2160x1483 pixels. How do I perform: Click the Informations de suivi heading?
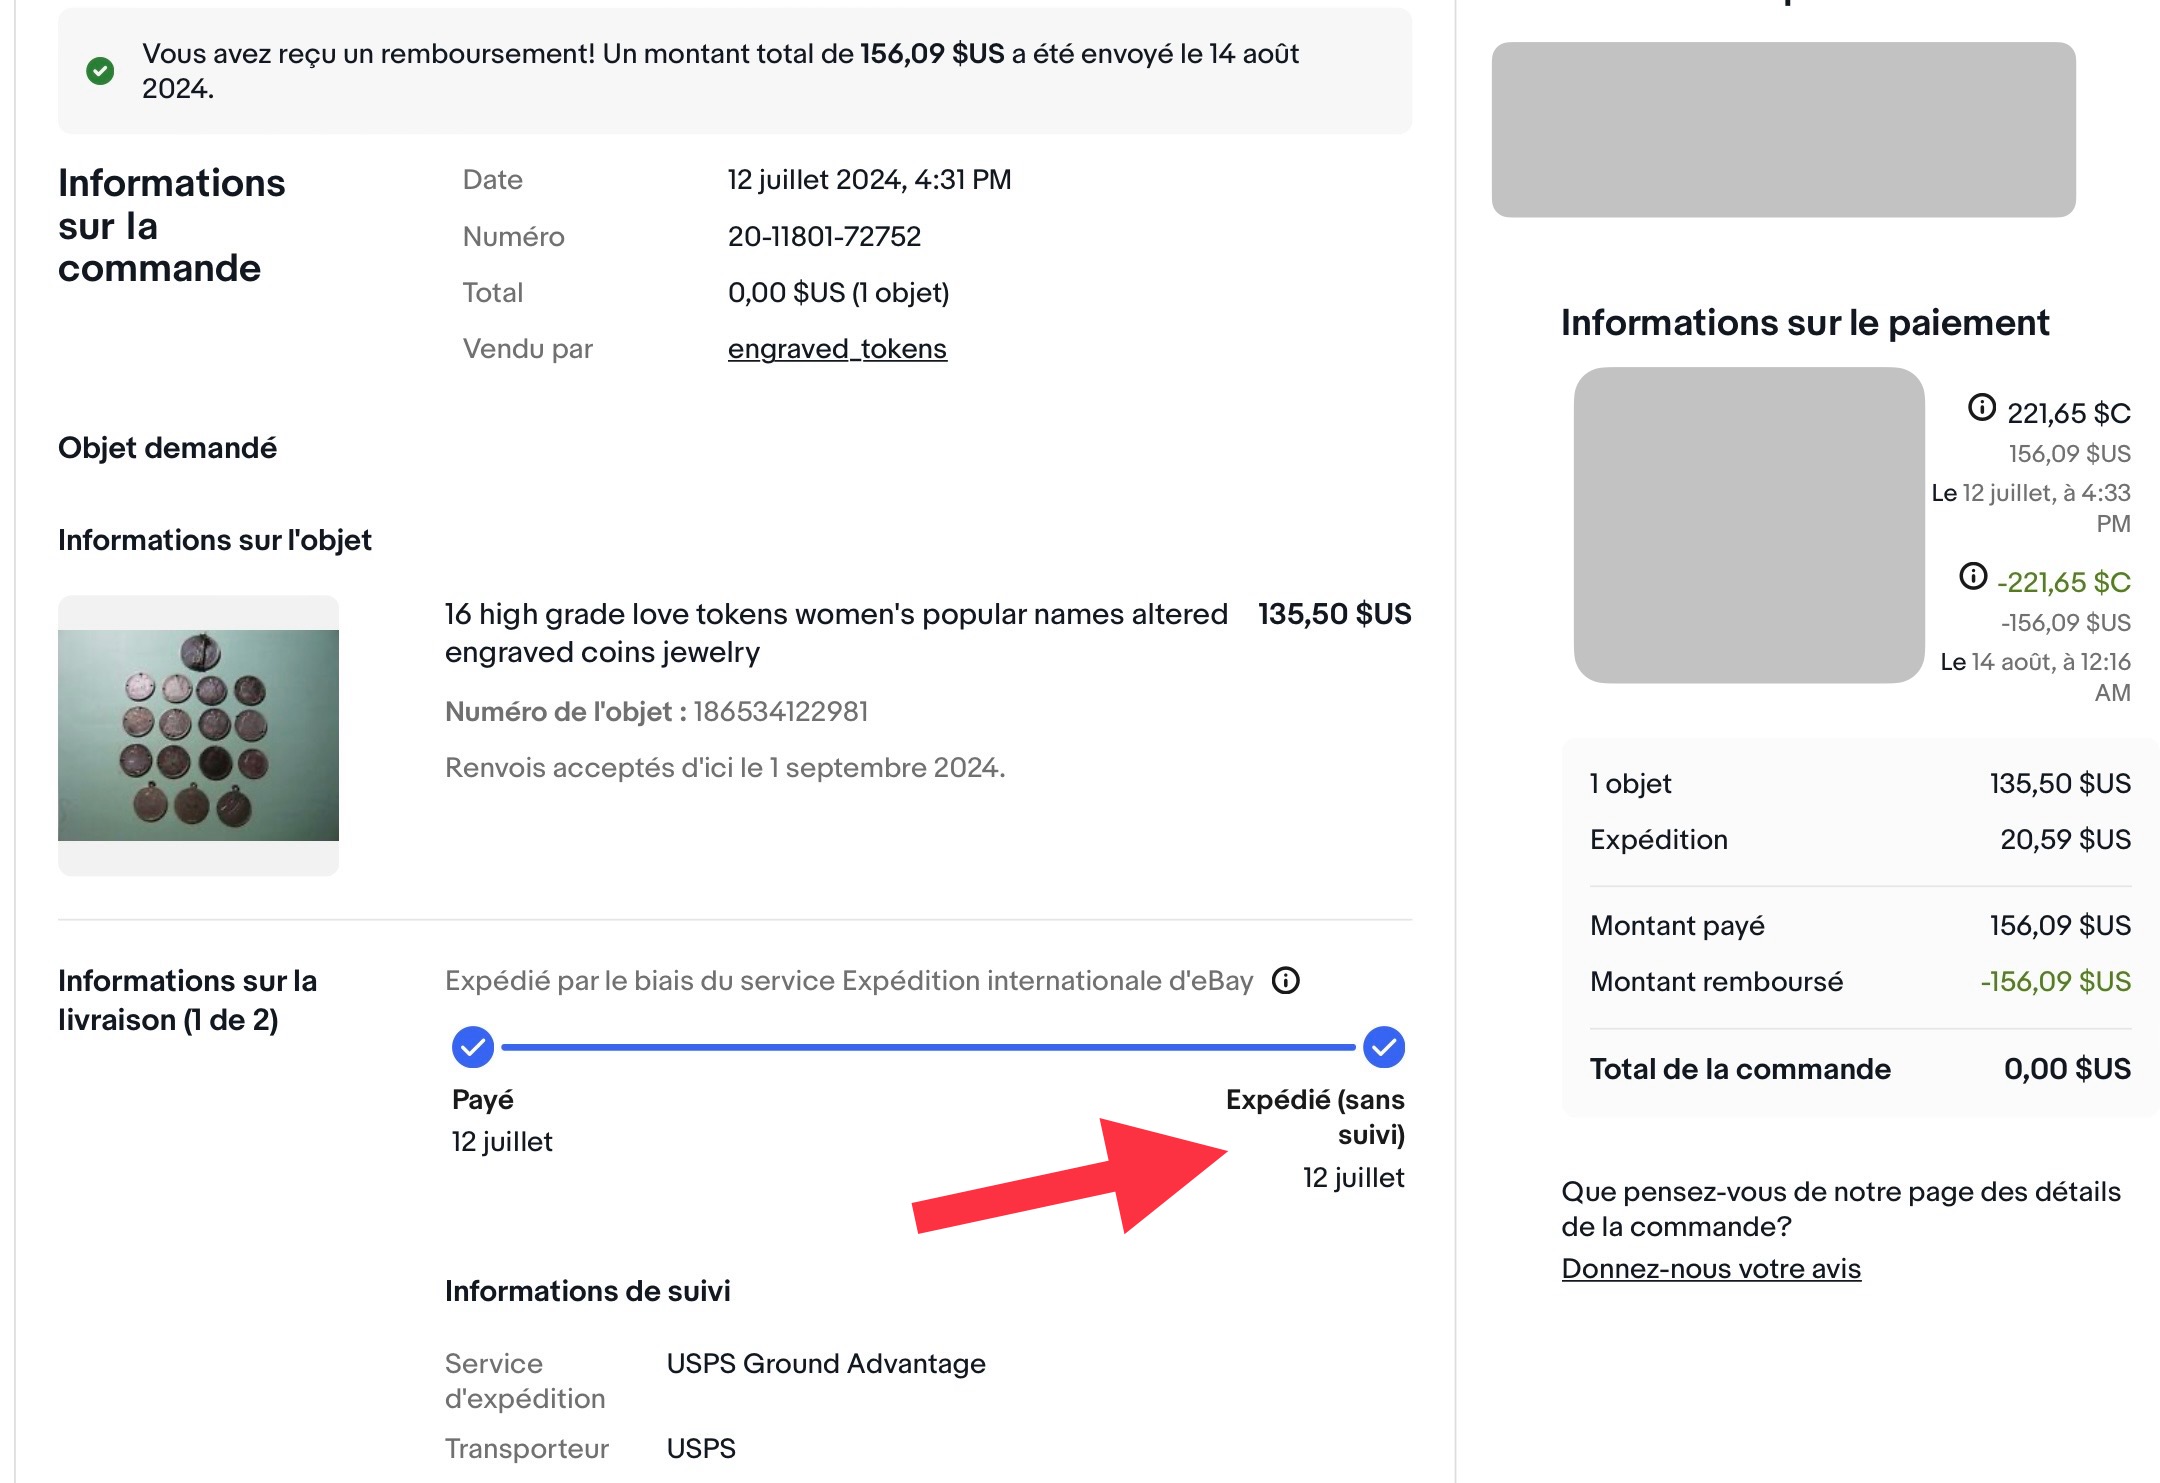pyautogui.click(x=588, y=1292)
